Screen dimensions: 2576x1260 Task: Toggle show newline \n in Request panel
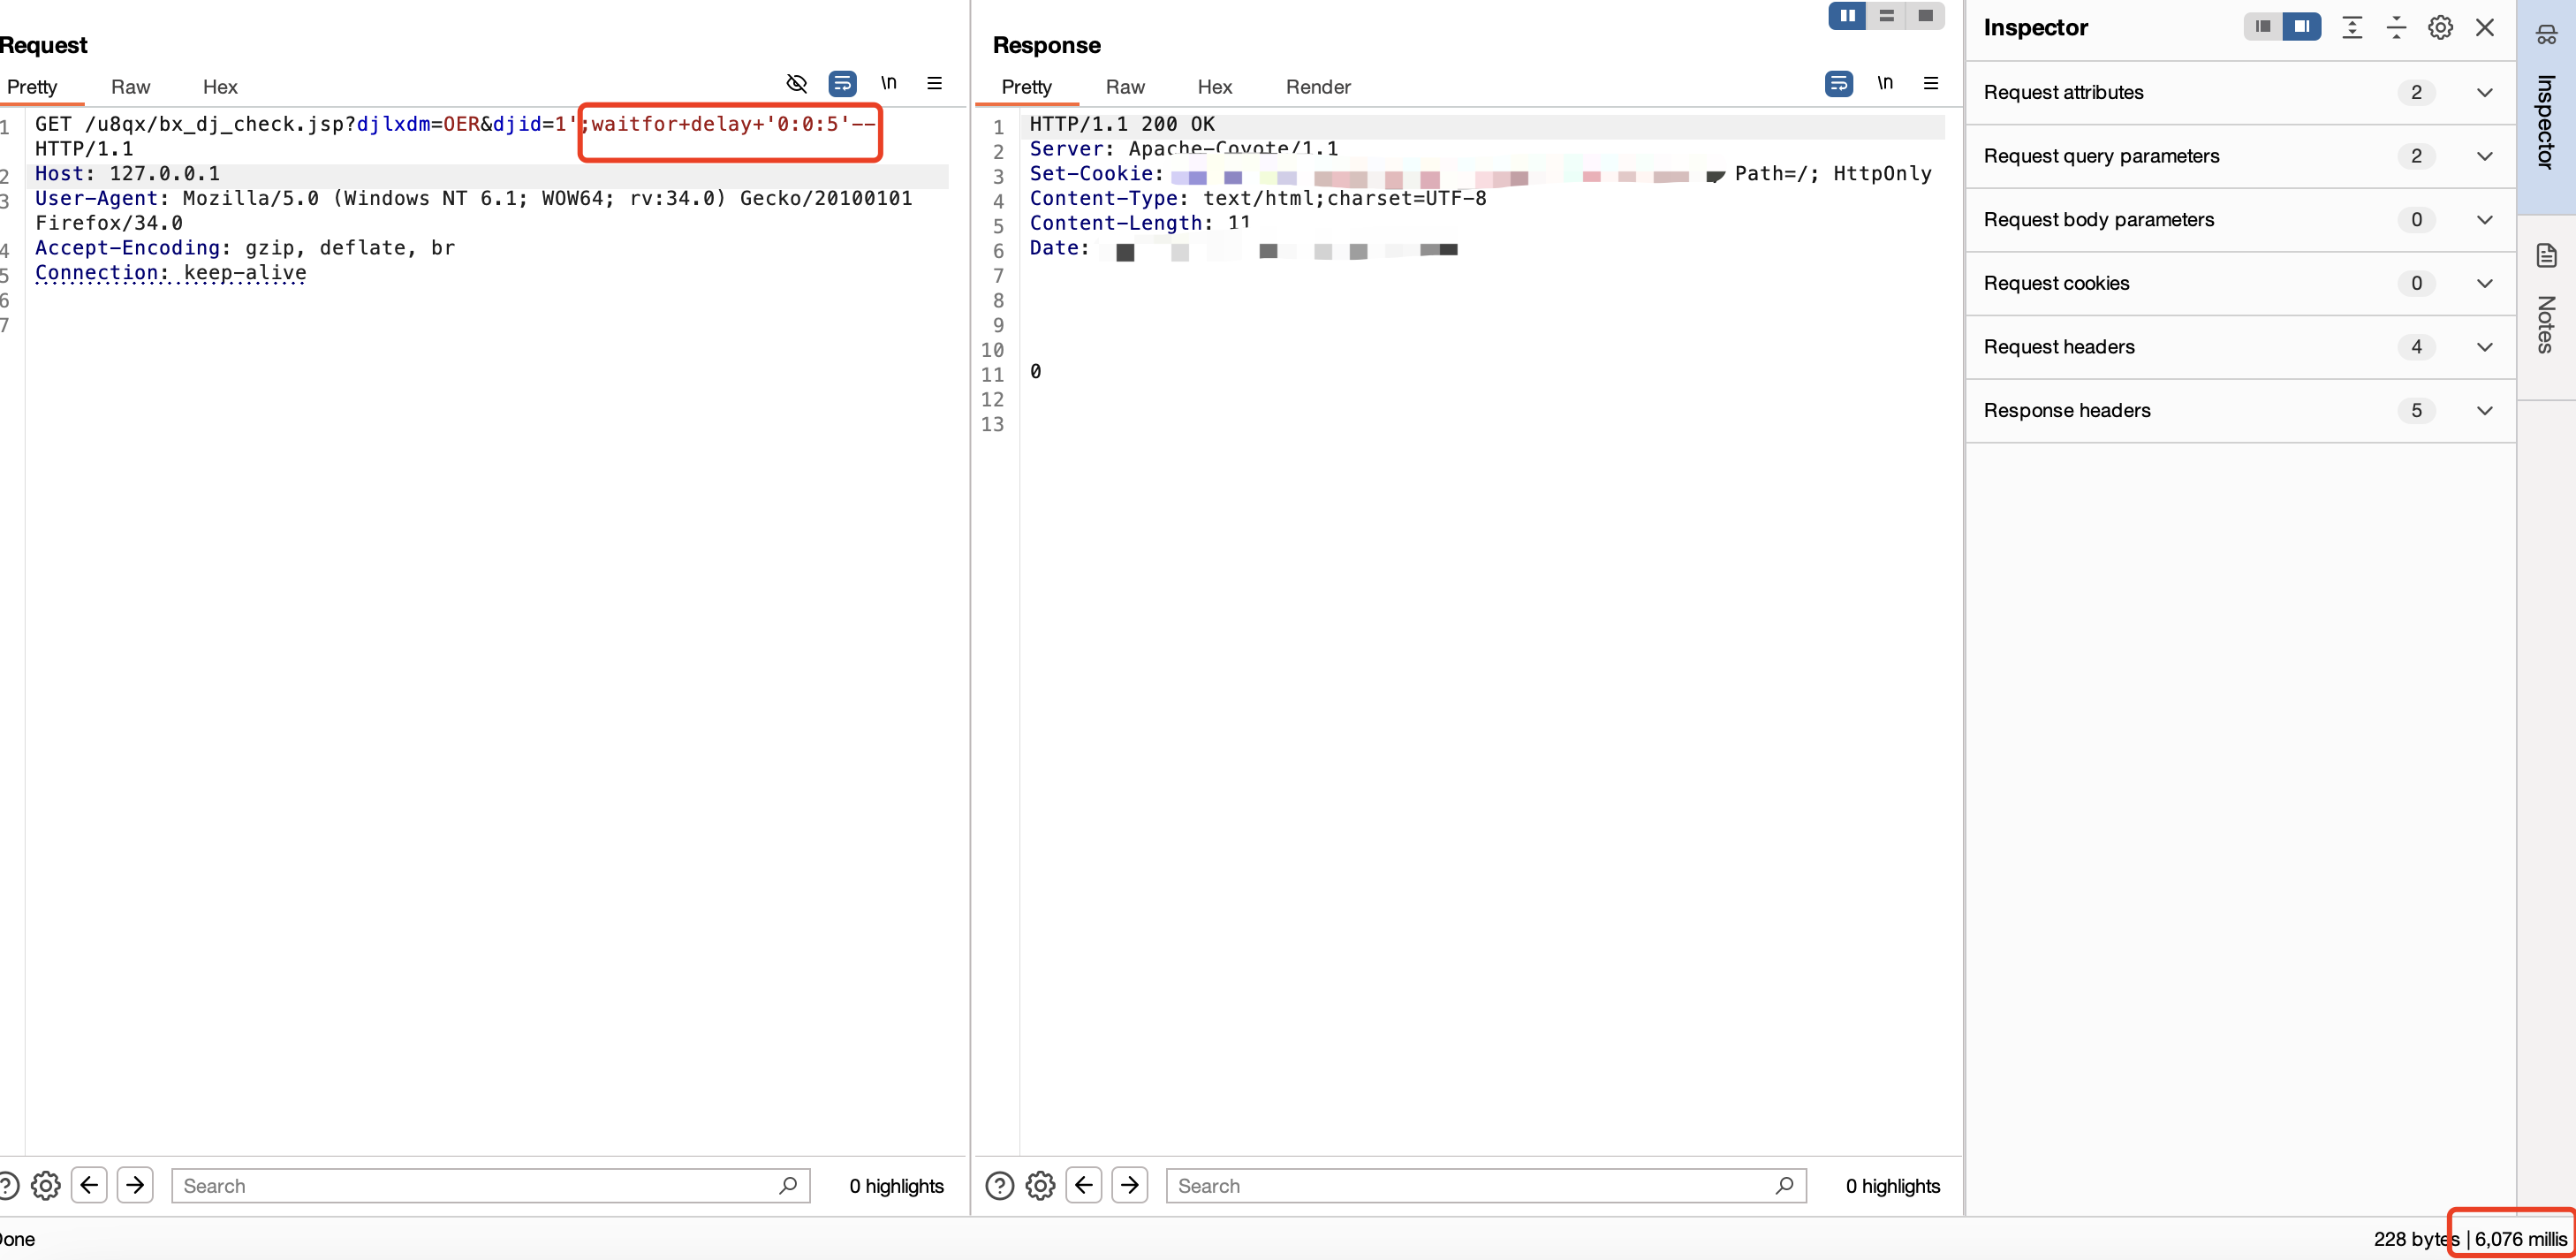888,83
